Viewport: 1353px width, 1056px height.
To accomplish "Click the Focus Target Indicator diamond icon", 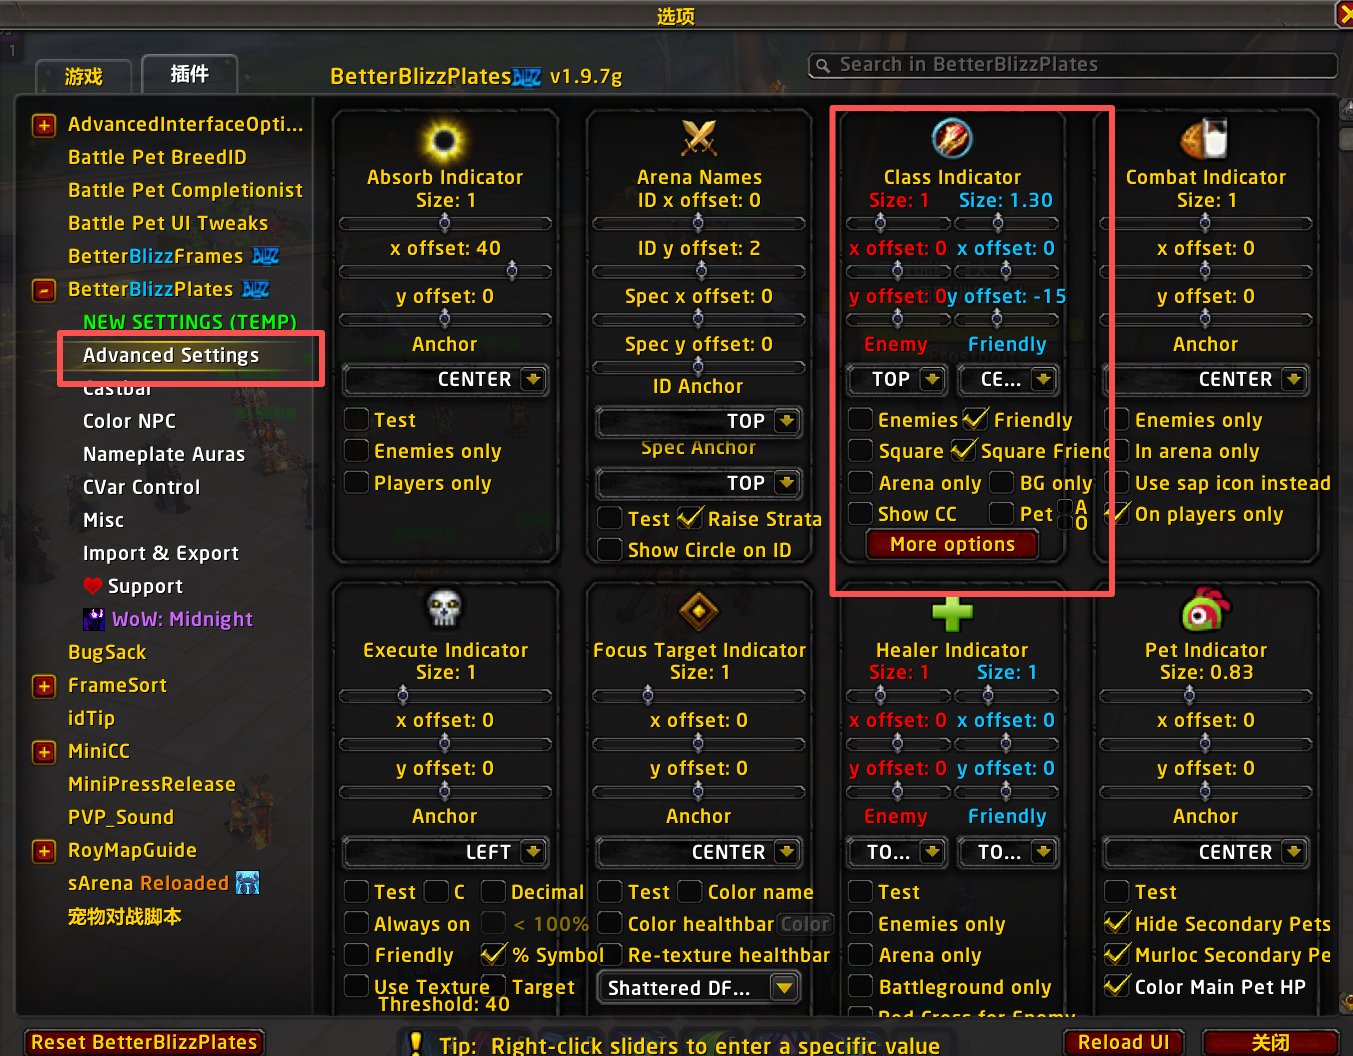I will [699, 610].
